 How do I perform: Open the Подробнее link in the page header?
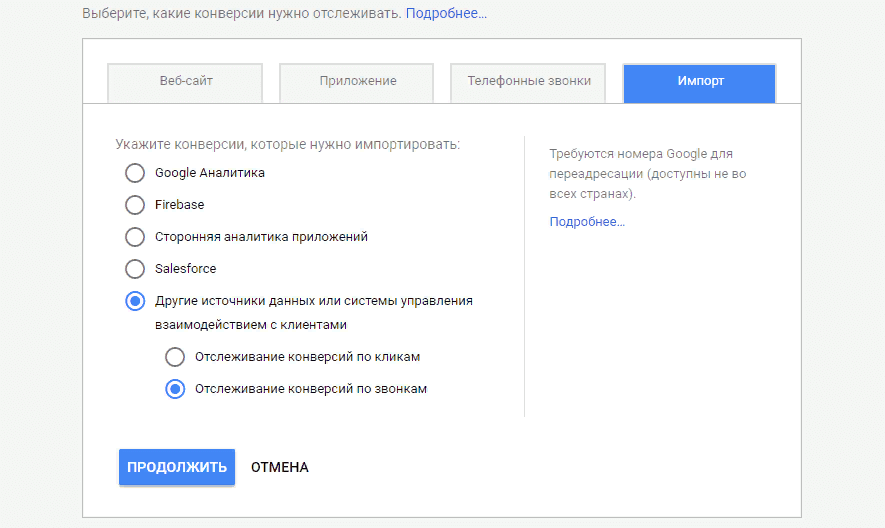[x=446, y=14]
